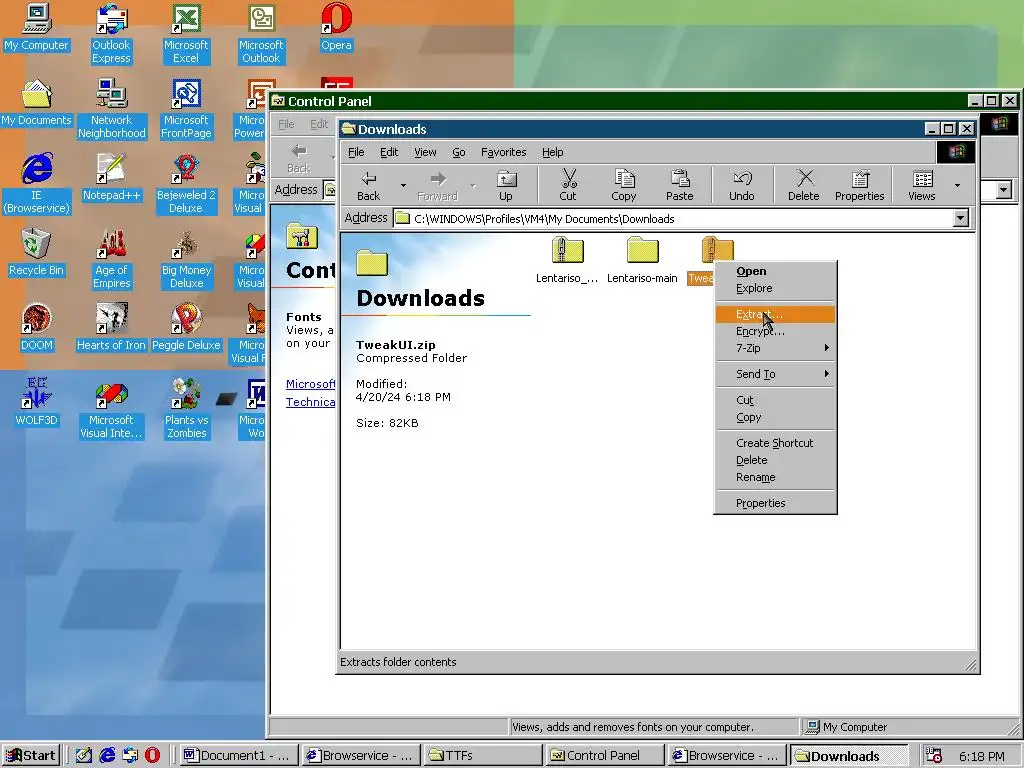
Task: Start Bejeweled 2 Deluxe game
Action: click(x=186, y=184)
